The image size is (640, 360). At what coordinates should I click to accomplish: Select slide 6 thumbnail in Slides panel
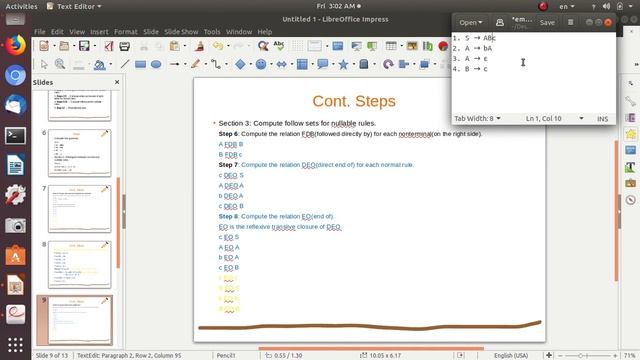(80, 153)
